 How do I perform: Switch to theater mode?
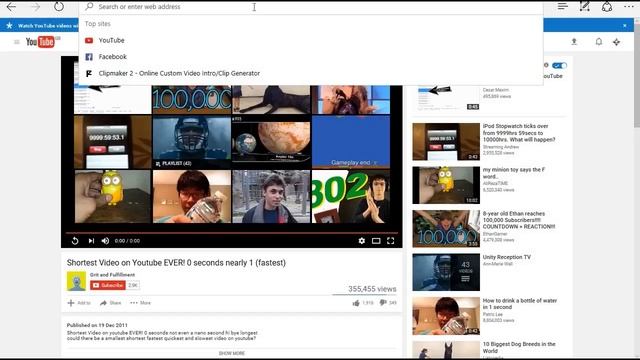click(x=376, y=241)
